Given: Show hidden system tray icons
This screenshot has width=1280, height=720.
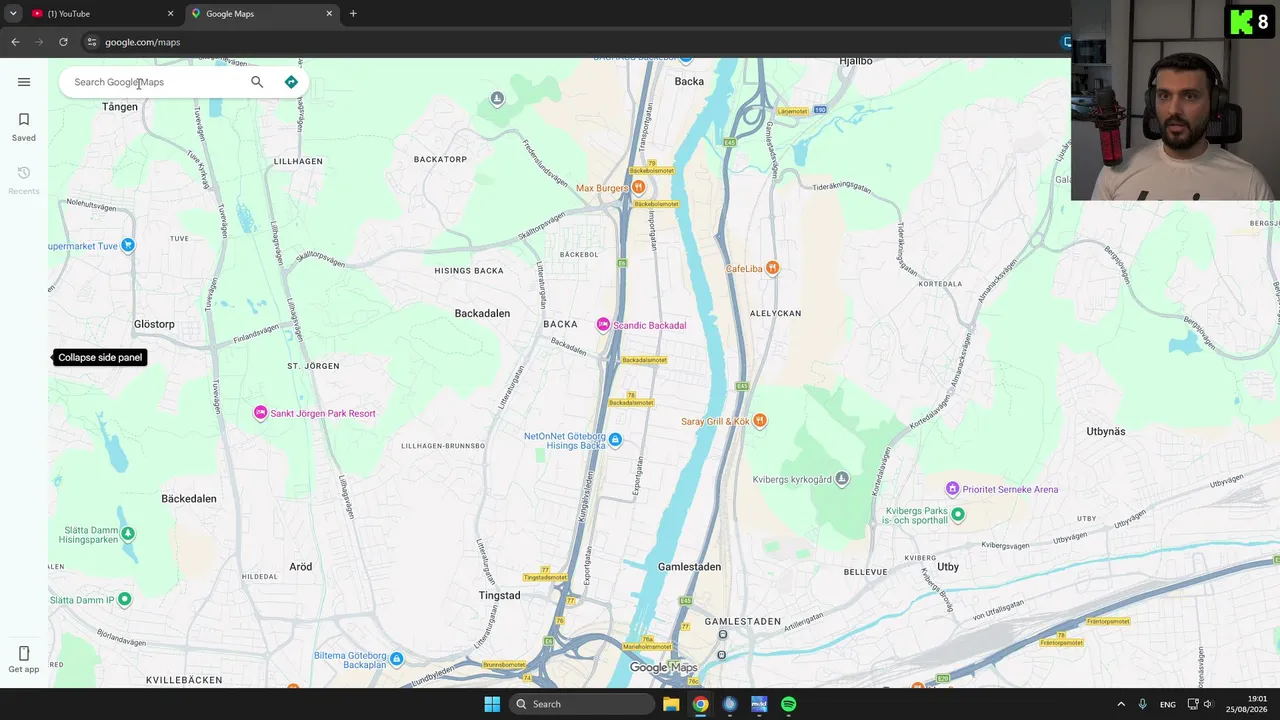Looking at the screenshot, I should 1121,704.
